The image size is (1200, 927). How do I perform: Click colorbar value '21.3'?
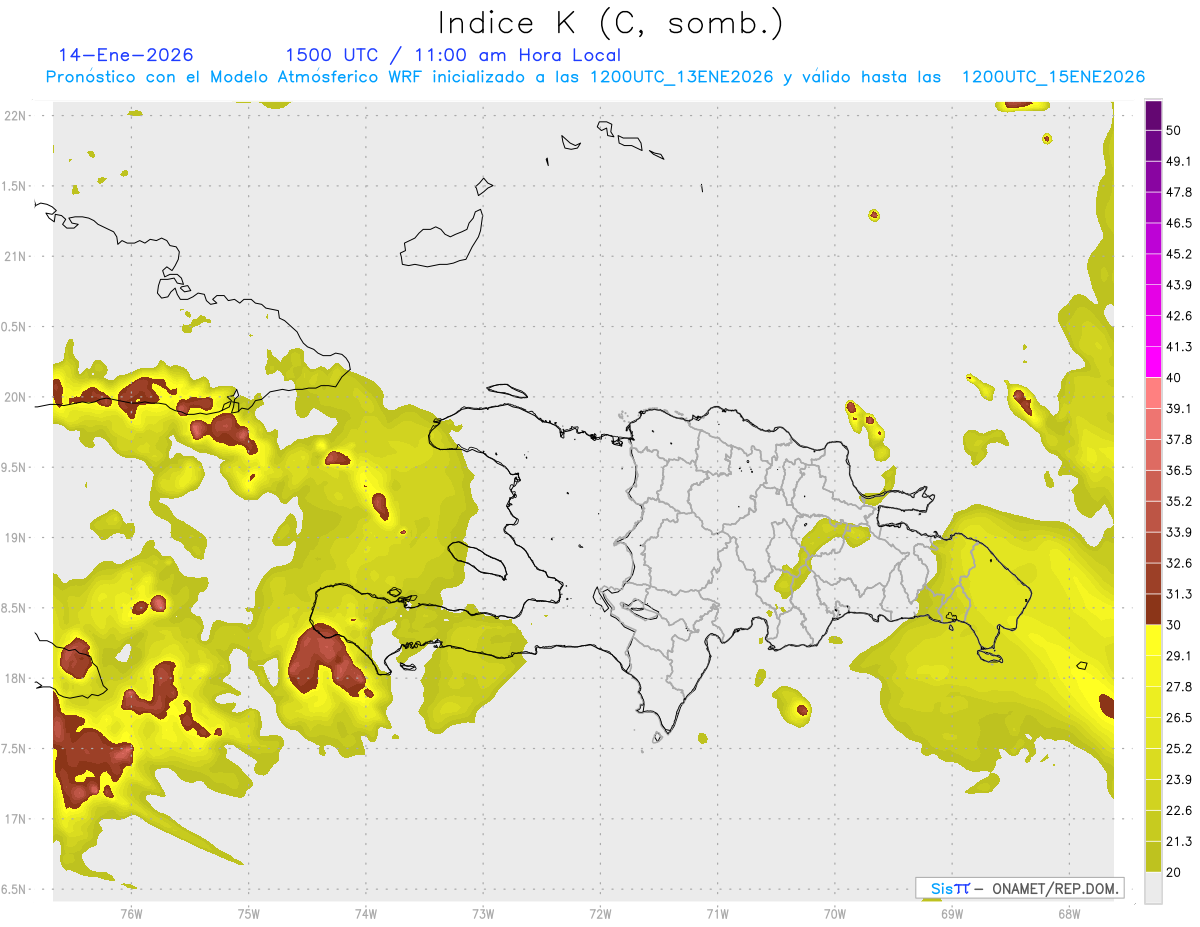[1179, 842]
